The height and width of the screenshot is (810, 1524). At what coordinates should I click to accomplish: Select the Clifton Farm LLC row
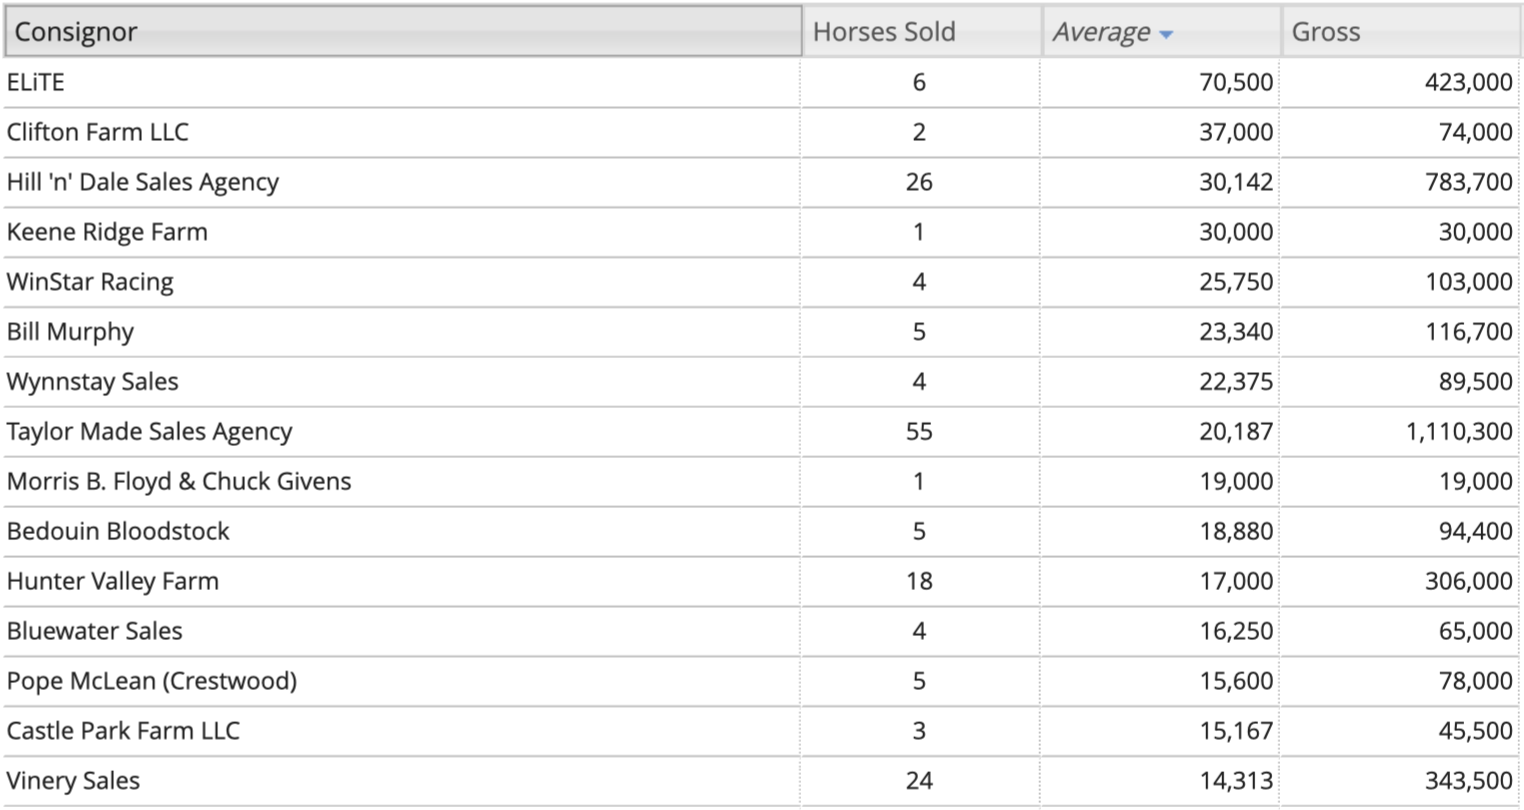pyautogui.click(x=762, y=132)
